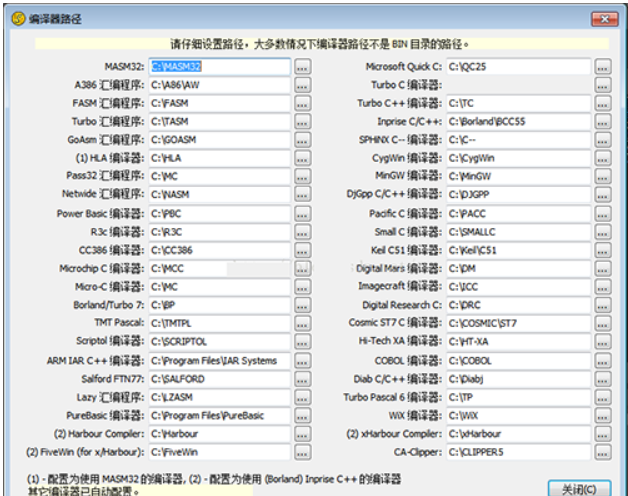Click the Digital Mars path field C:\DM
The image size is (628, 496).
click(519, 269)
